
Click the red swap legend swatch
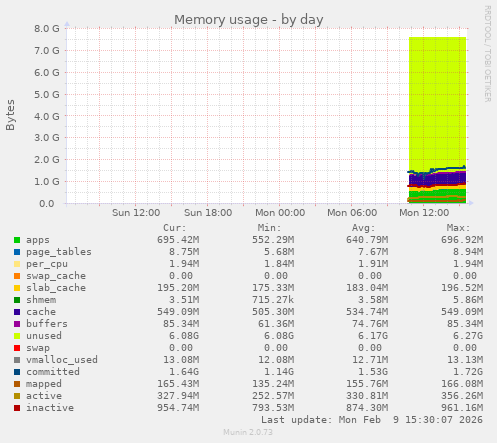(17, 348)
